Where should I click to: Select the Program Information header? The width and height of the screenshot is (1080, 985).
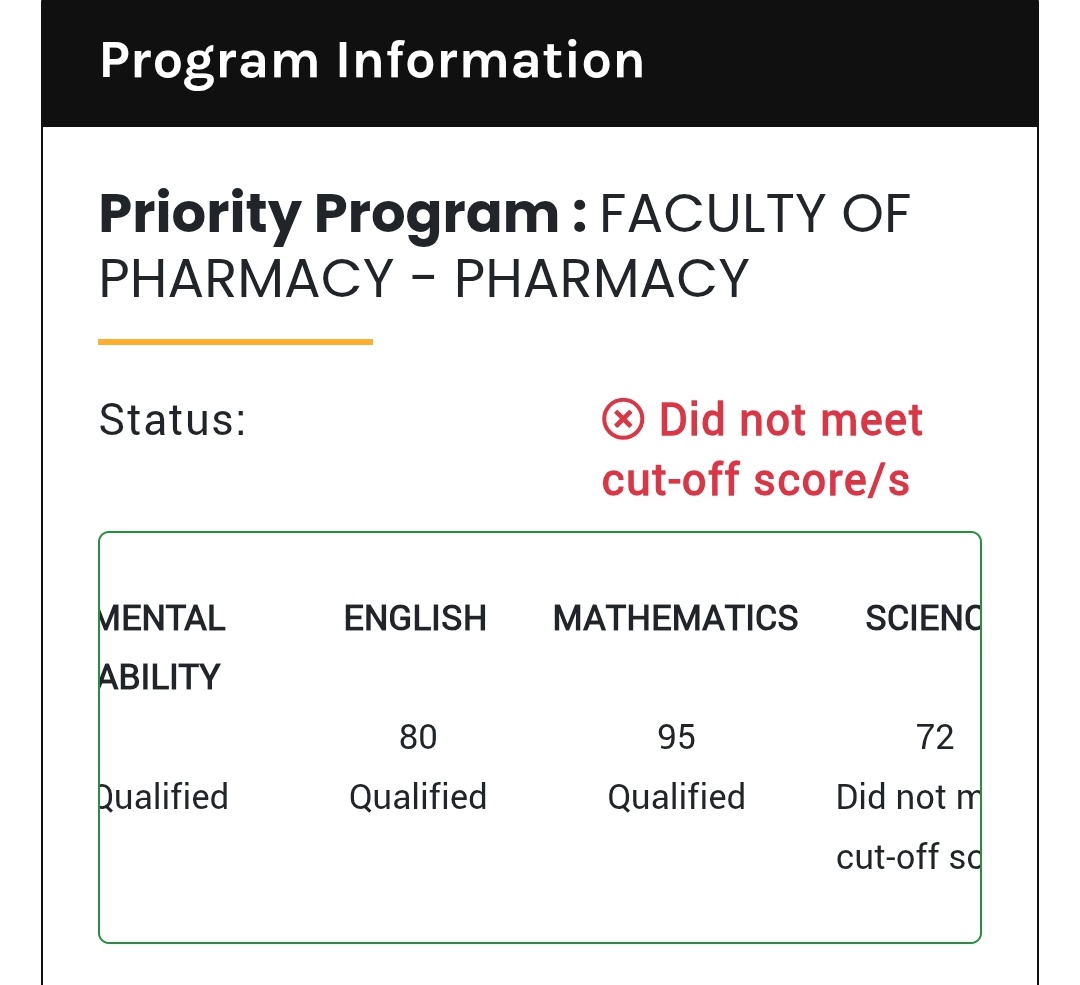[372, 61]
